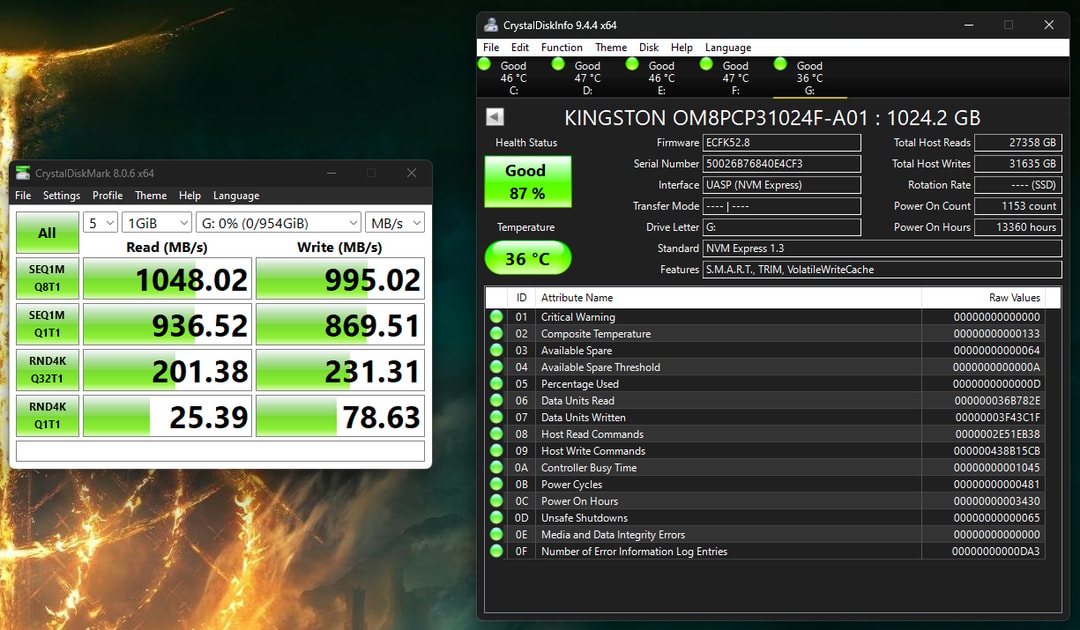The image size is (1080, 630).
Task: Click the previous disk arrow in CrystalDiskInfo
Action: (x=495, y=117)
